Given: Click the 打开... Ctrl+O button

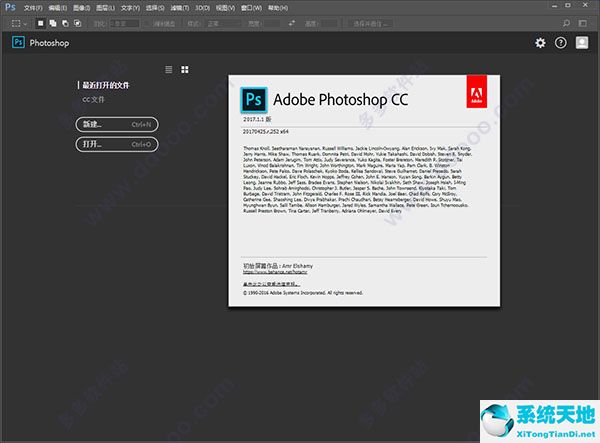Looking at the screenshot, I should [117, 144].
